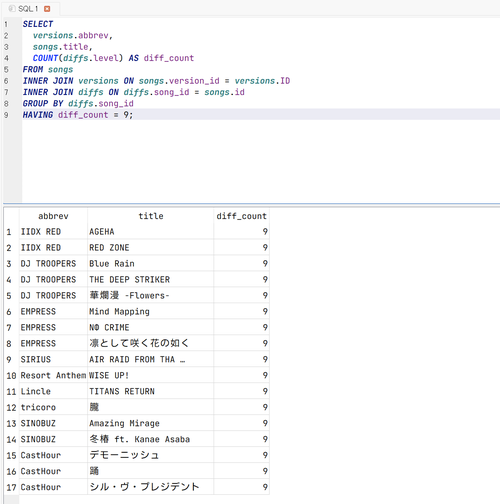The width and height of the screenshot is (500, 504).
Task: Place cursor at the SELECT keyword
Action: tap(38, 24)
